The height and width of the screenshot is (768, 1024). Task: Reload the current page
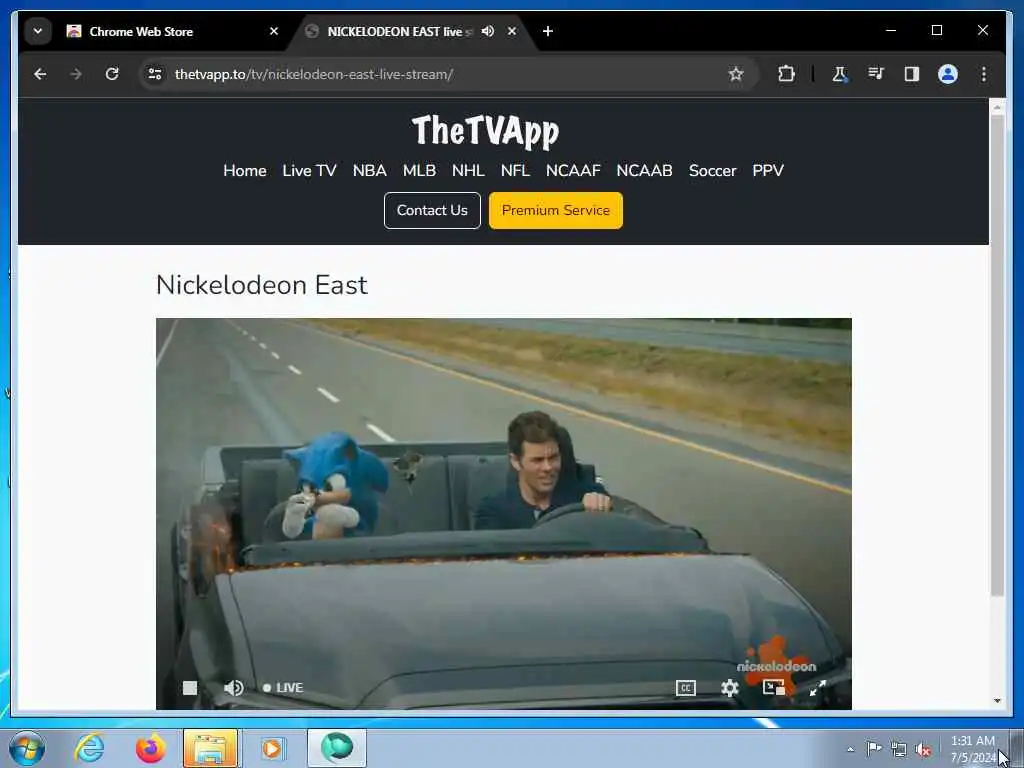click(112, 74)
